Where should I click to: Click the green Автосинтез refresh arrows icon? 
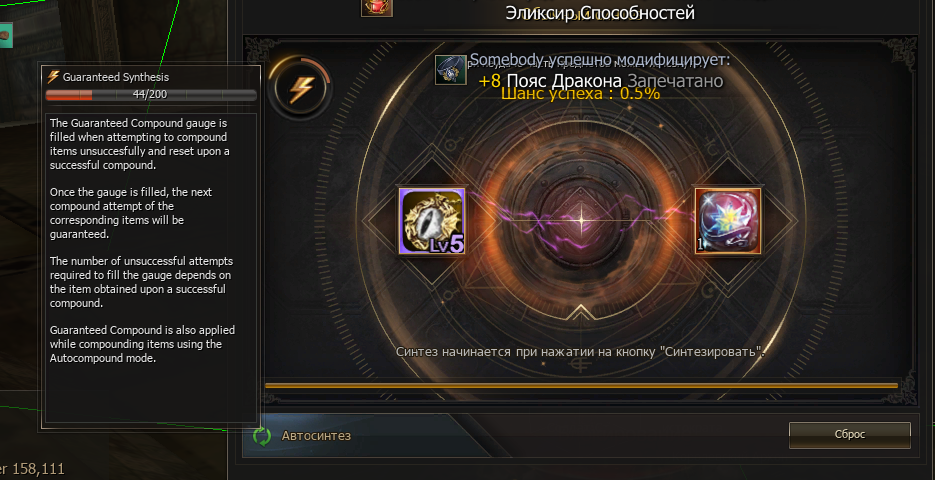coord(262,436)
